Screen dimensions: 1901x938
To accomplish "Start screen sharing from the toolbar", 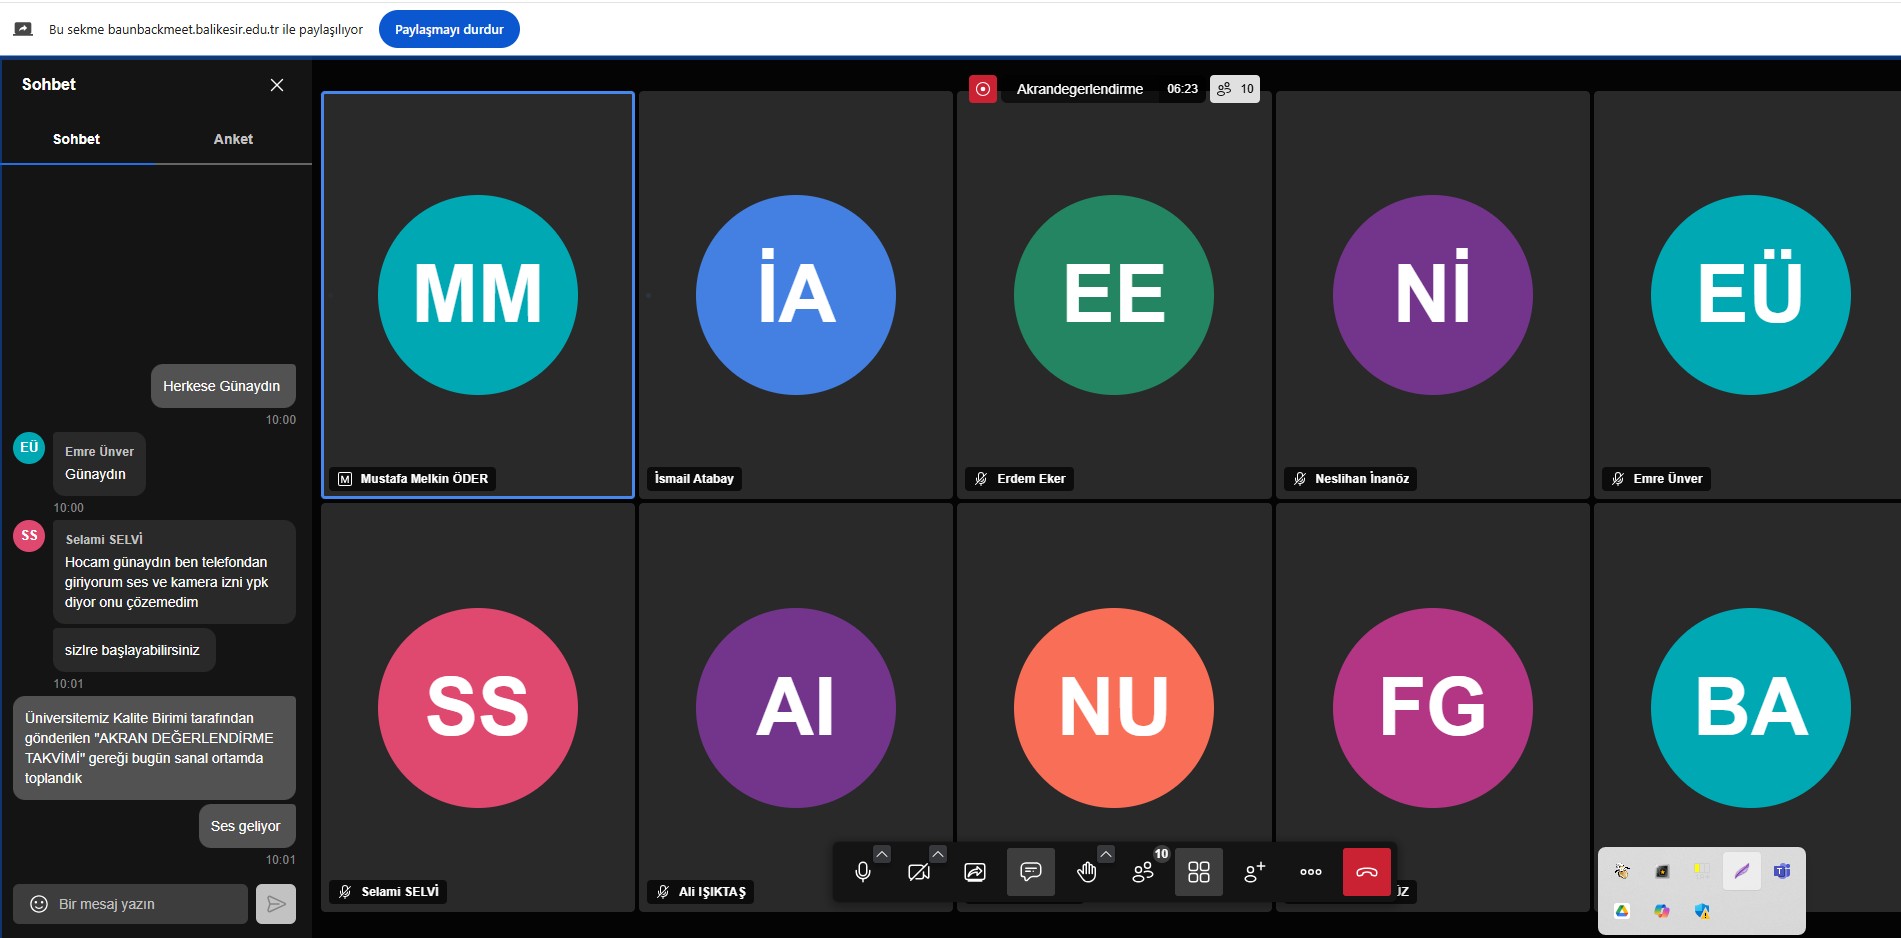I will pyautogui.click(x=975, y=872).
